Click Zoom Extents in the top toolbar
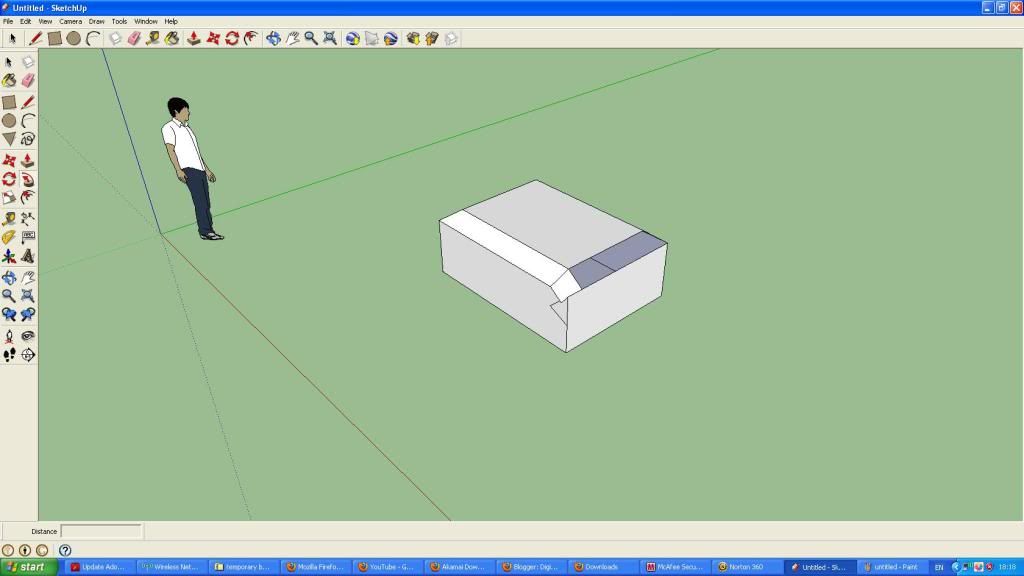The height and width of the screenshot is (576, 1024). tap(329, 38)
